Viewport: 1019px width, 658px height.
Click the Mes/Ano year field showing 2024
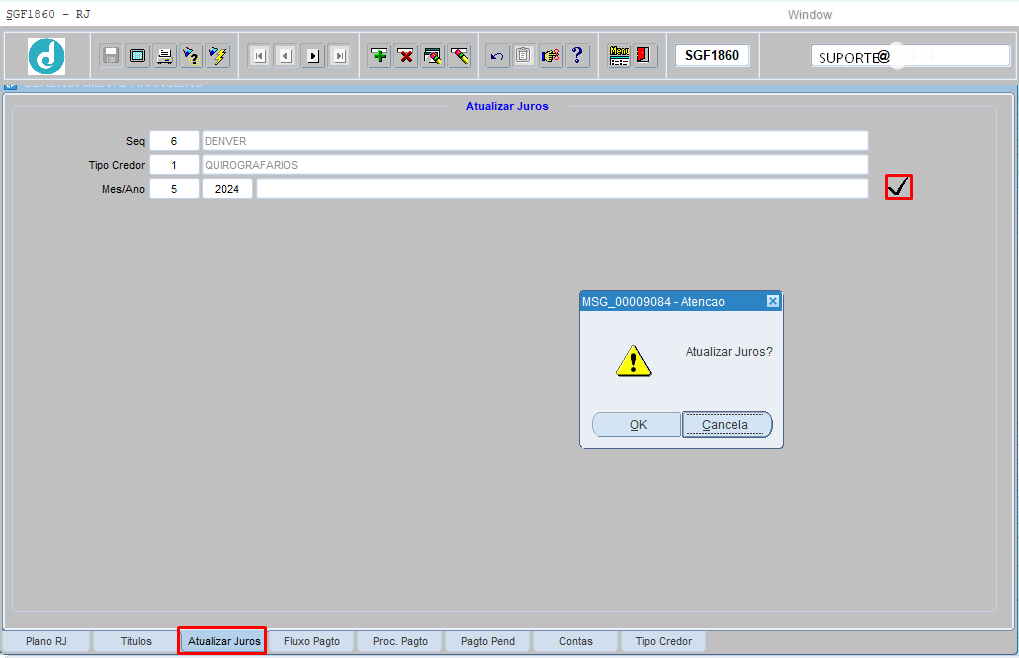(x=227, y=189)
